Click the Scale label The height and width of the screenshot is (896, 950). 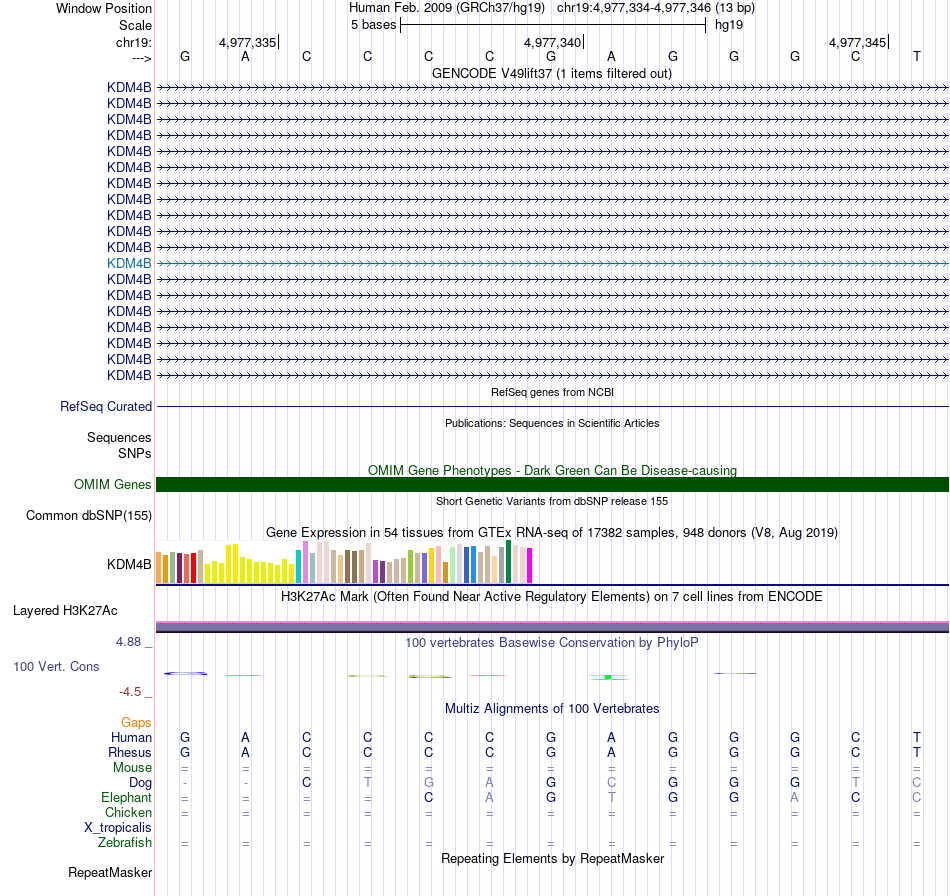click(x=135, y=25)
